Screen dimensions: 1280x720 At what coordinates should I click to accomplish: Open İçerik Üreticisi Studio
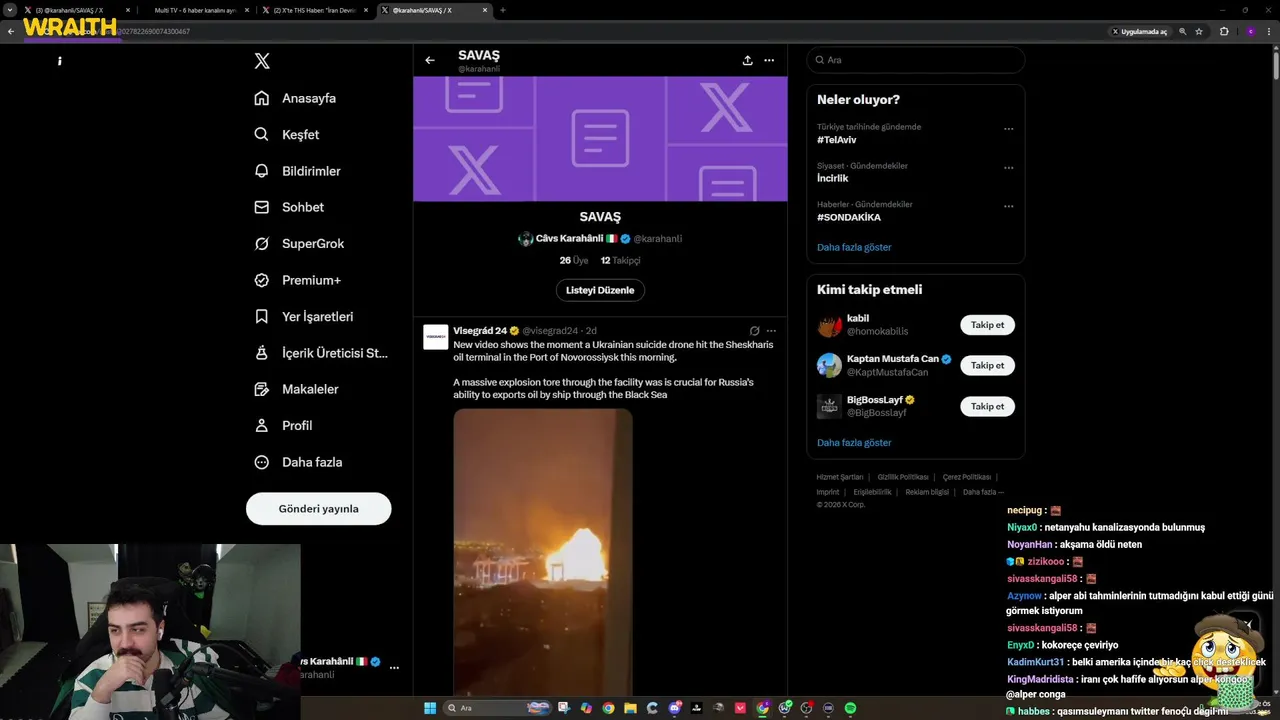point(321,353)
